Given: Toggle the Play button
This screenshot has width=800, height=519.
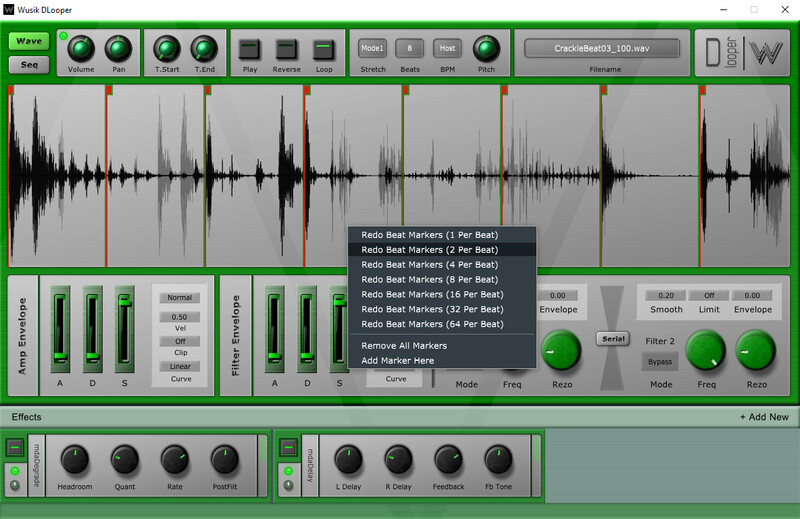Looking at the screenshot, I should pyautogui.click(x=249, y=50).
